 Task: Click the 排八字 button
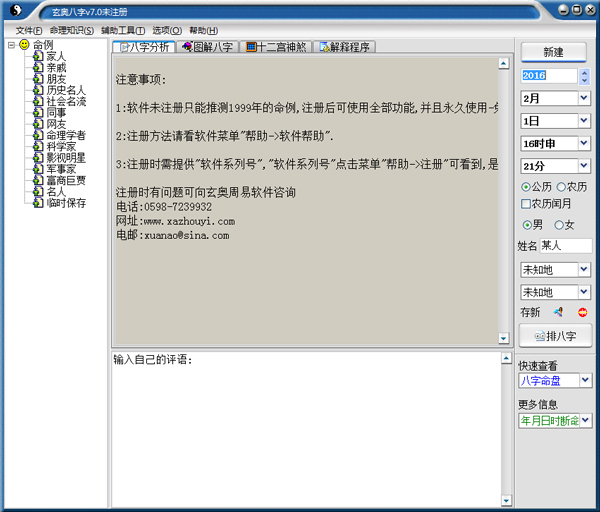click(555, 336)
